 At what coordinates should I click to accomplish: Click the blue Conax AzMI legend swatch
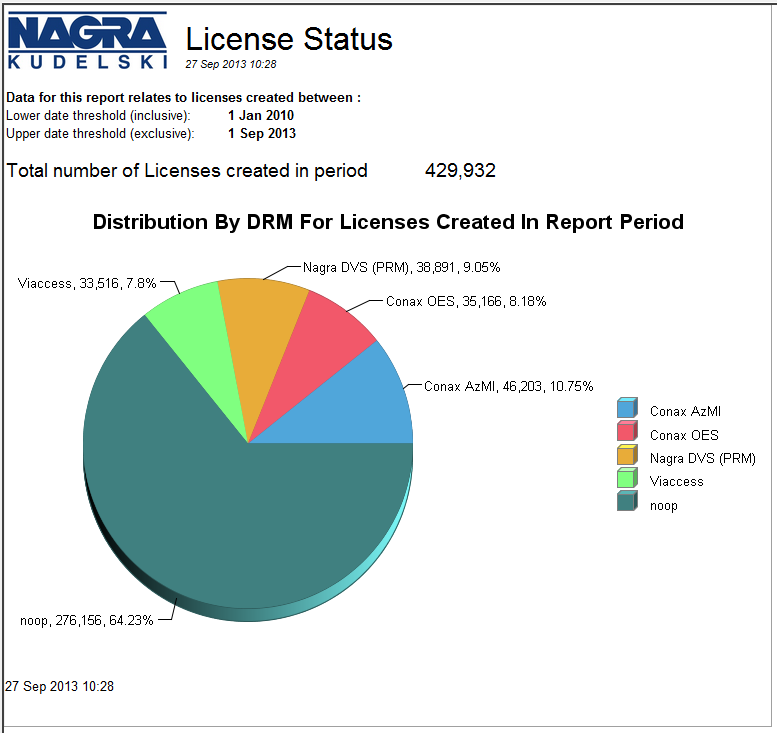click(x=627, y=409)
